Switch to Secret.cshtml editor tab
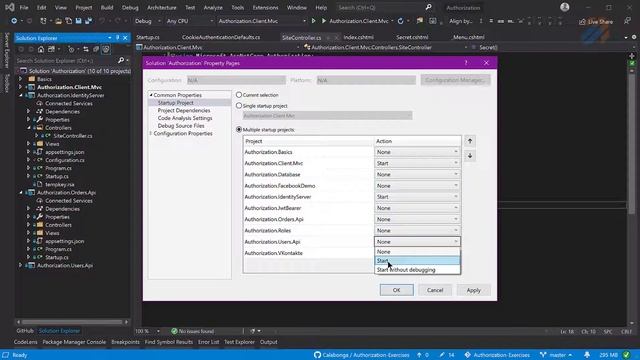Screen dimensions: 640x360 pyautogui.click(x=412, y=37)
